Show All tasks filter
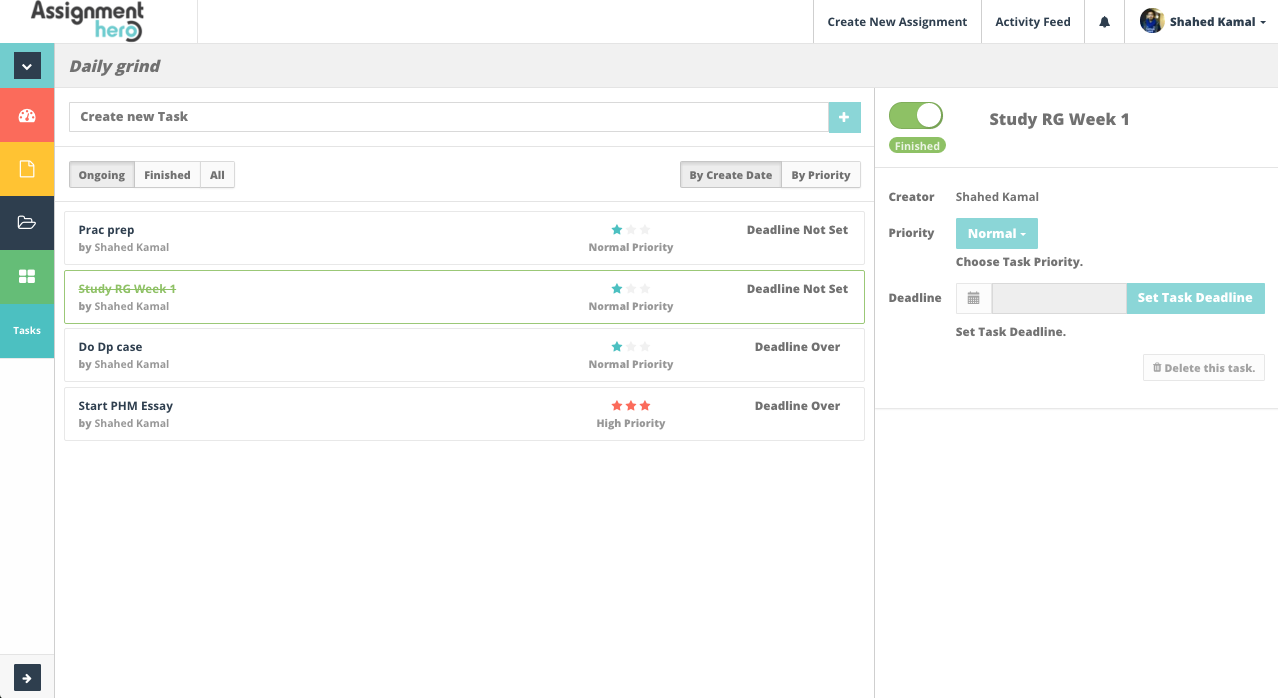The height and width of the screenshot is (698, 1278). click(217, 175)
